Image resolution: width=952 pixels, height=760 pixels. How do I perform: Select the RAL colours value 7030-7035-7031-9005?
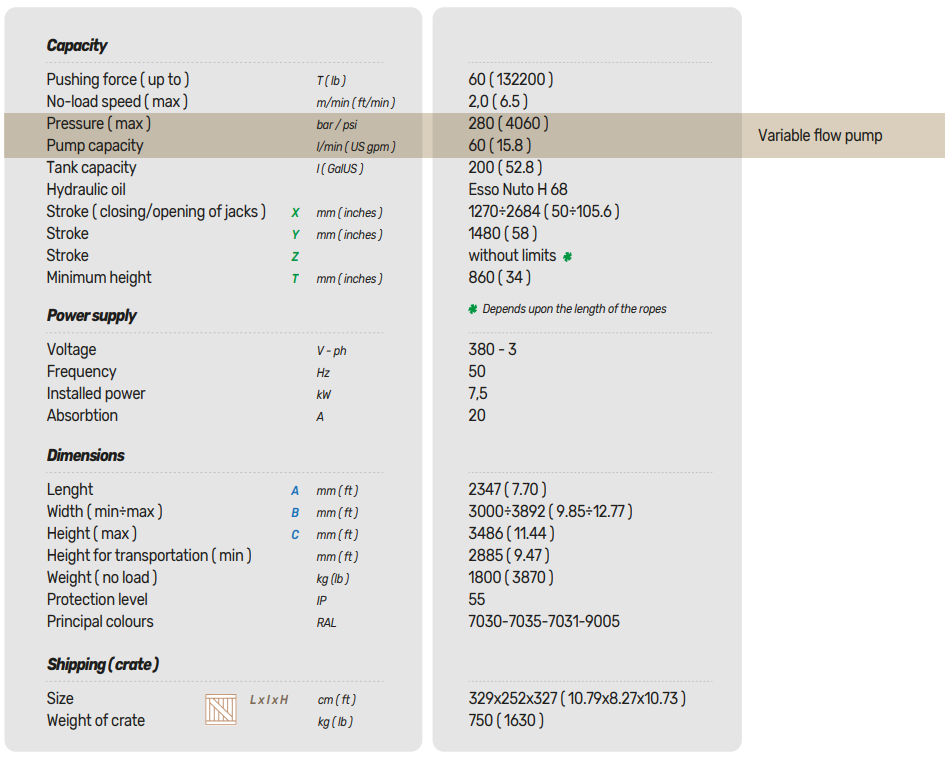point(543,621)
